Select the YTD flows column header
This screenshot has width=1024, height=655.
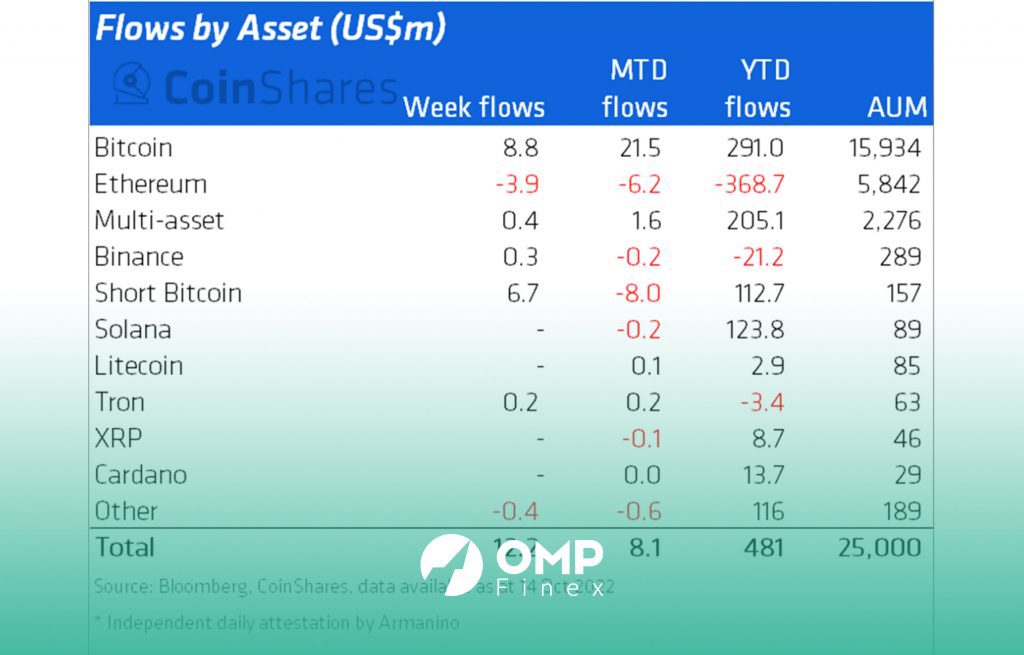pos(758,89)
